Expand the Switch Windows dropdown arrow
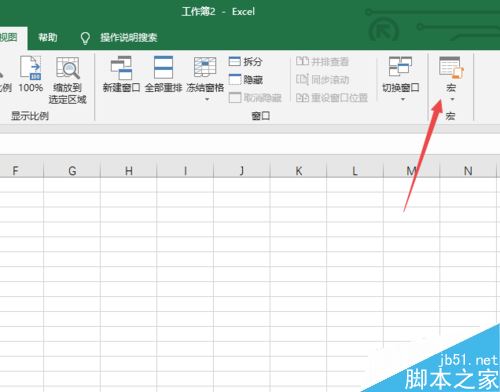Image resolution: width=500 pixels, height=392 pixels. pyautogui.click(x=403, y=99)
